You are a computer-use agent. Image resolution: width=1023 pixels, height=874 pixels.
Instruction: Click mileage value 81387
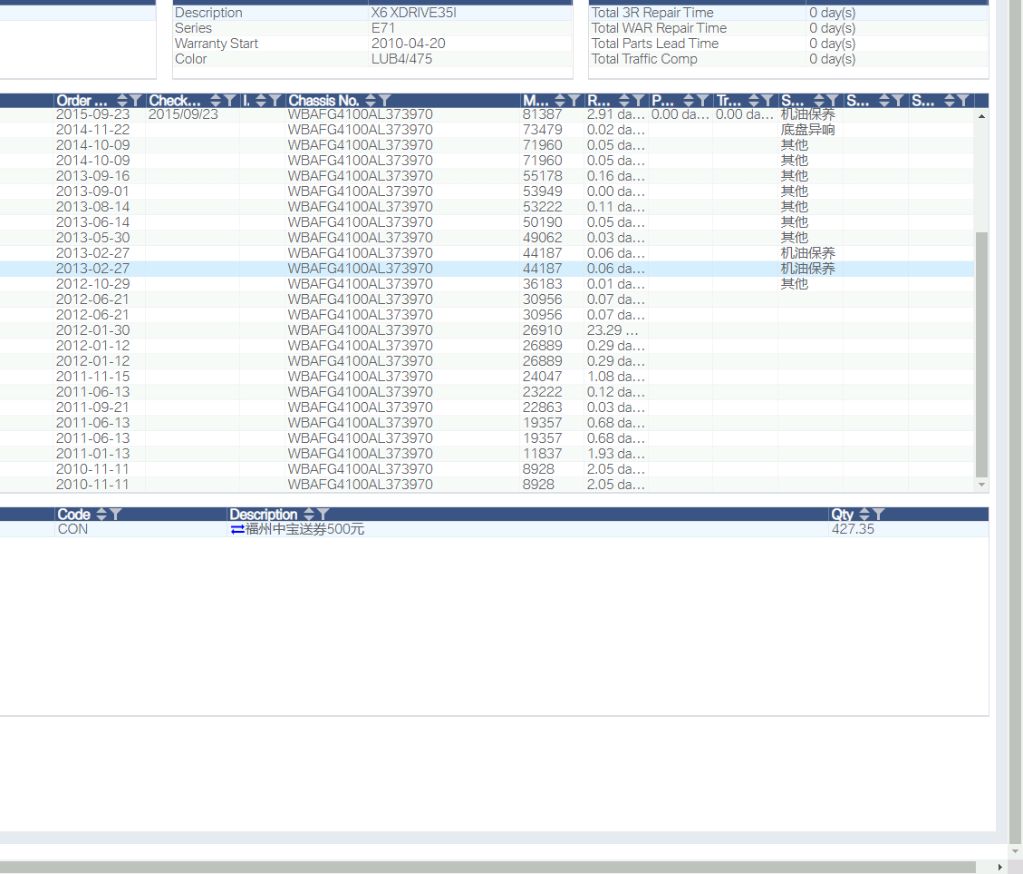click(x=542, y=115)
